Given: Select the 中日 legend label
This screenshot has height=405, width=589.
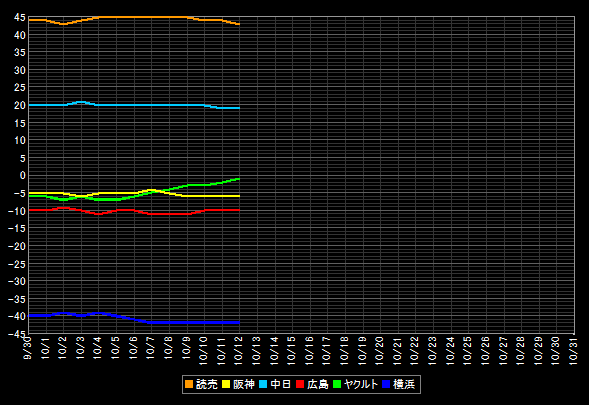Looking at the screenshot, I should [281, 384].
